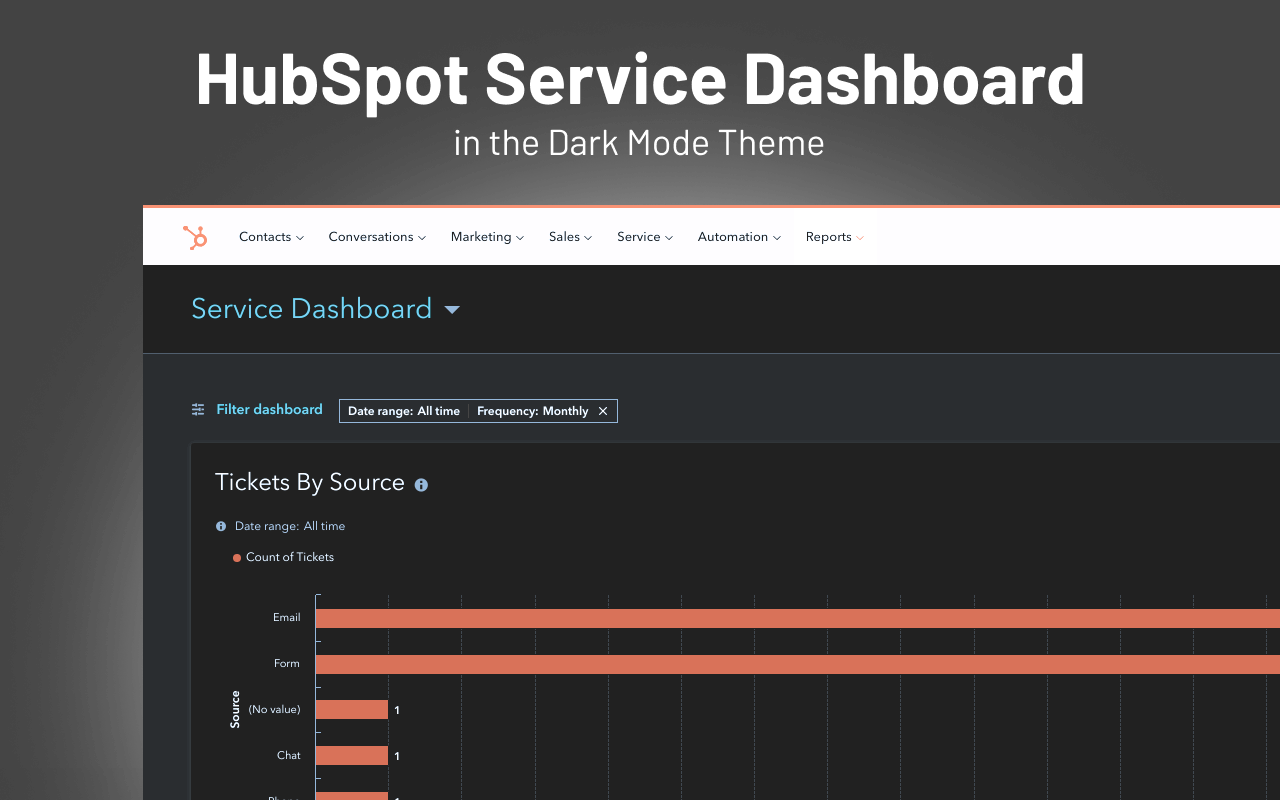This screenshot has height=800, width=1280.
Task: Click the Tickets By Source report title
Action: pyautogui.click(x=307, y=482)
